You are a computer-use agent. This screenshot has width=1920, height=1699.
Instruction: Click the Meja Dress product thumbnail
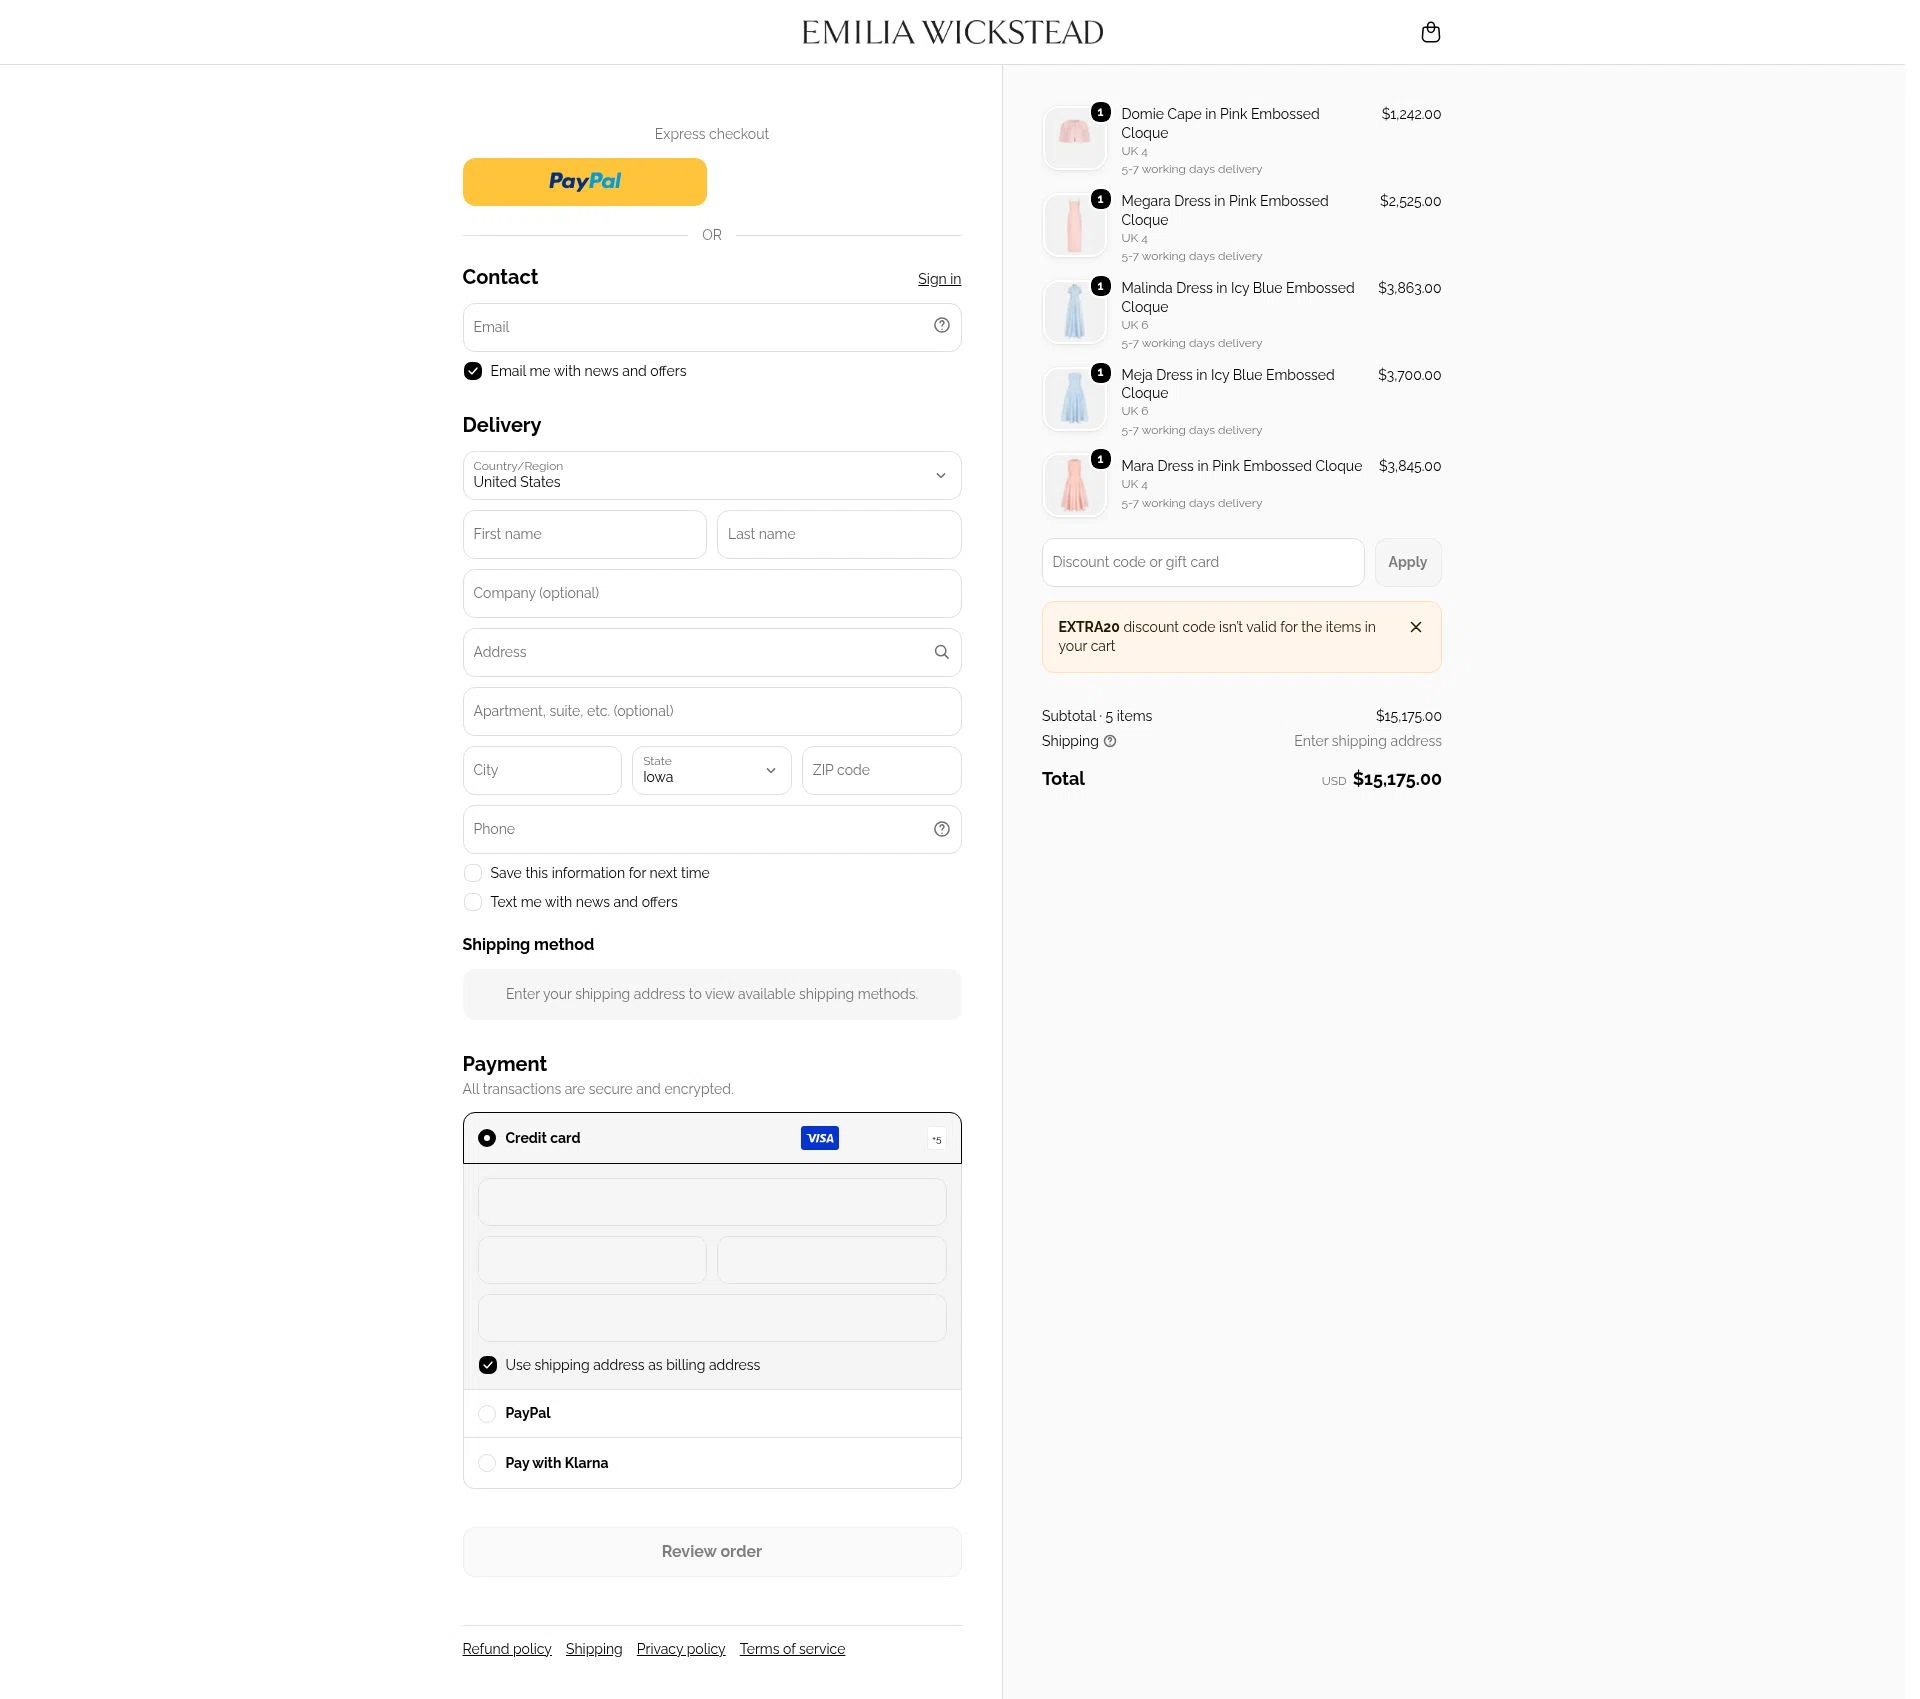pos(1074,399)
